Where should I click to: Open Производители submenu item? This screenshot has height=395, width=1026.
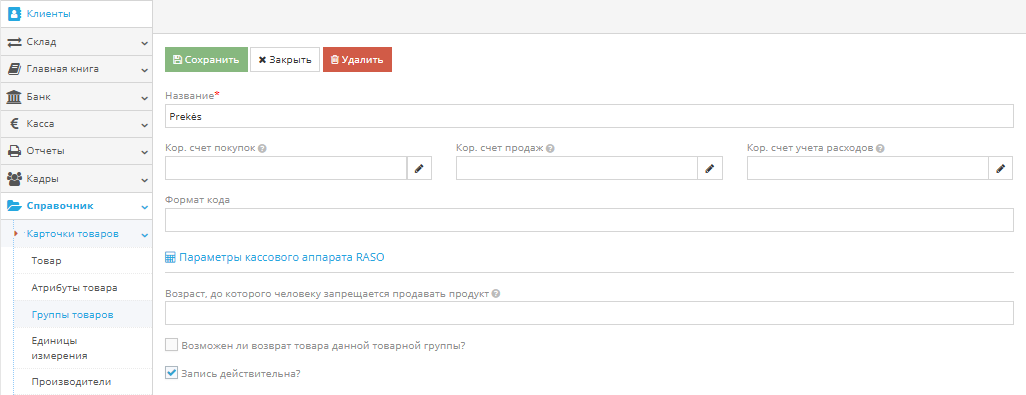point(82,382)
